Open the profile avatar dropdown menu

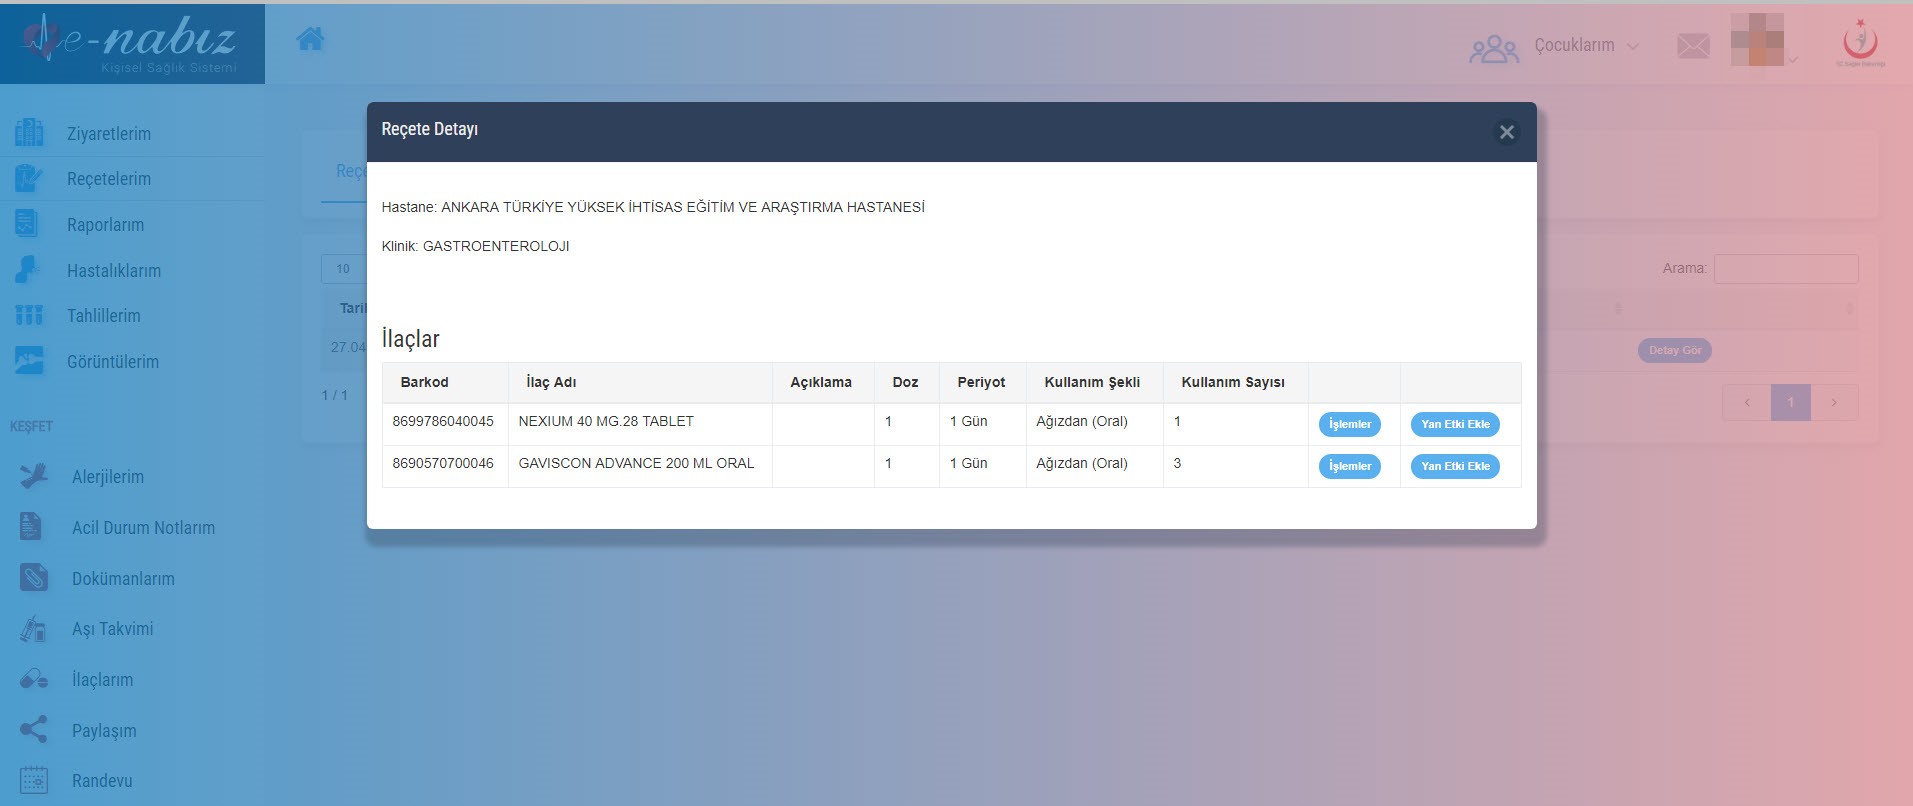pyautogui.click(x=1764, y=46)
